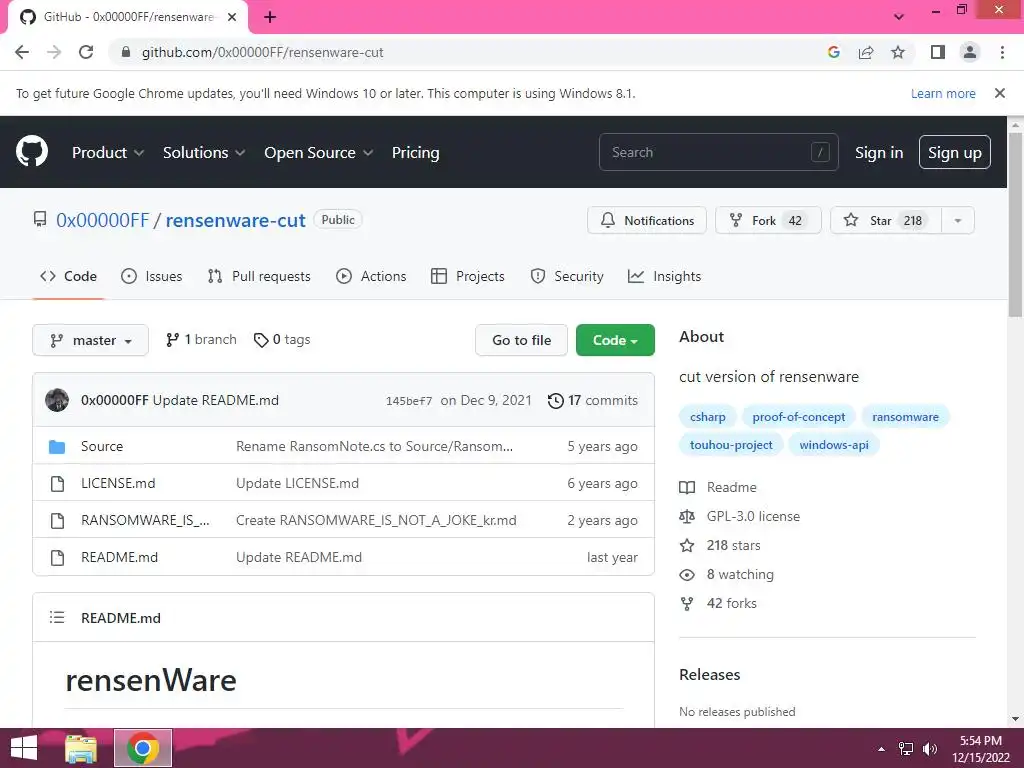Bookmark this page with the star icon

coord(898,52)
